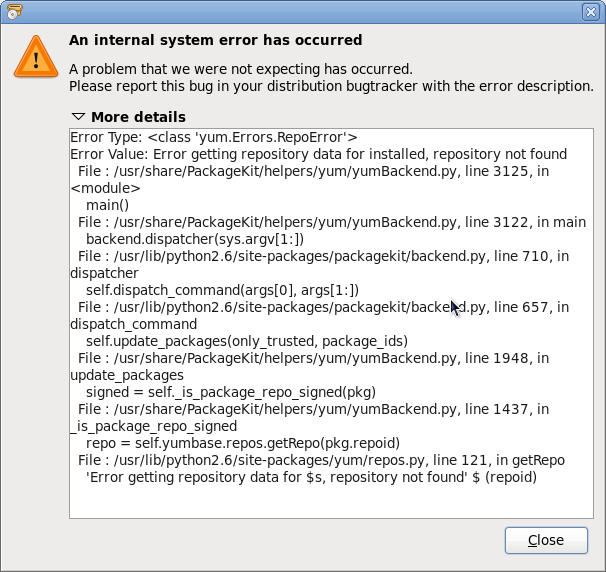Click the orange warning triangle icon
This screenshot has width=606, height=572.
(36, 56)
